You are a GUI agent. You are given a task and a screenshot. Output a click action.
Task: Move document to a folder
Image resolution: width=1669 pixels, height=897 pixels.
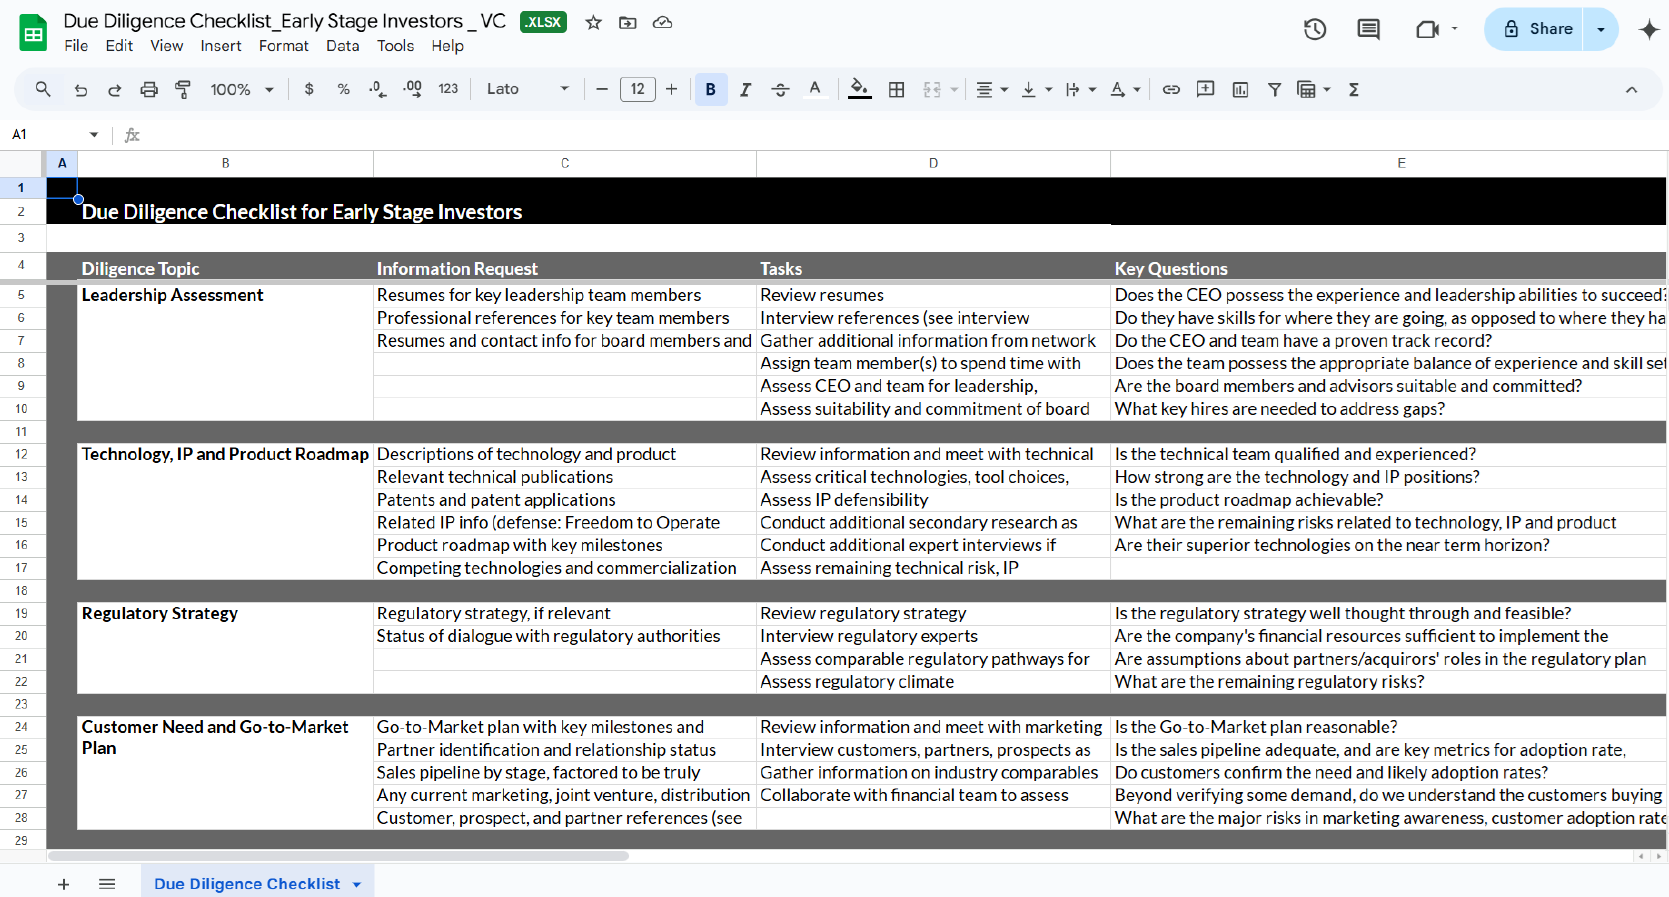(628, 22)
